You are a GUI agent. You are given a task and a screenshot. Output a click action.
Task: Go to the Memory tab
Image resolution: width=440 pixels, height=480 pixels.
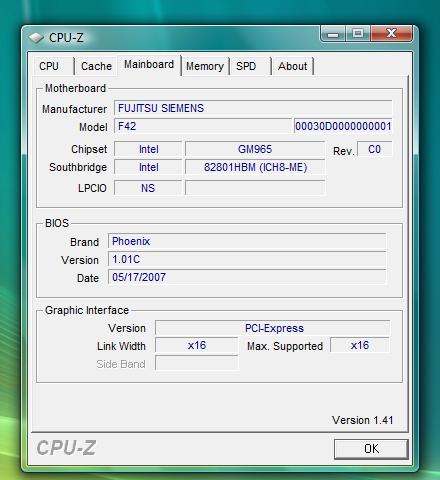205,66
